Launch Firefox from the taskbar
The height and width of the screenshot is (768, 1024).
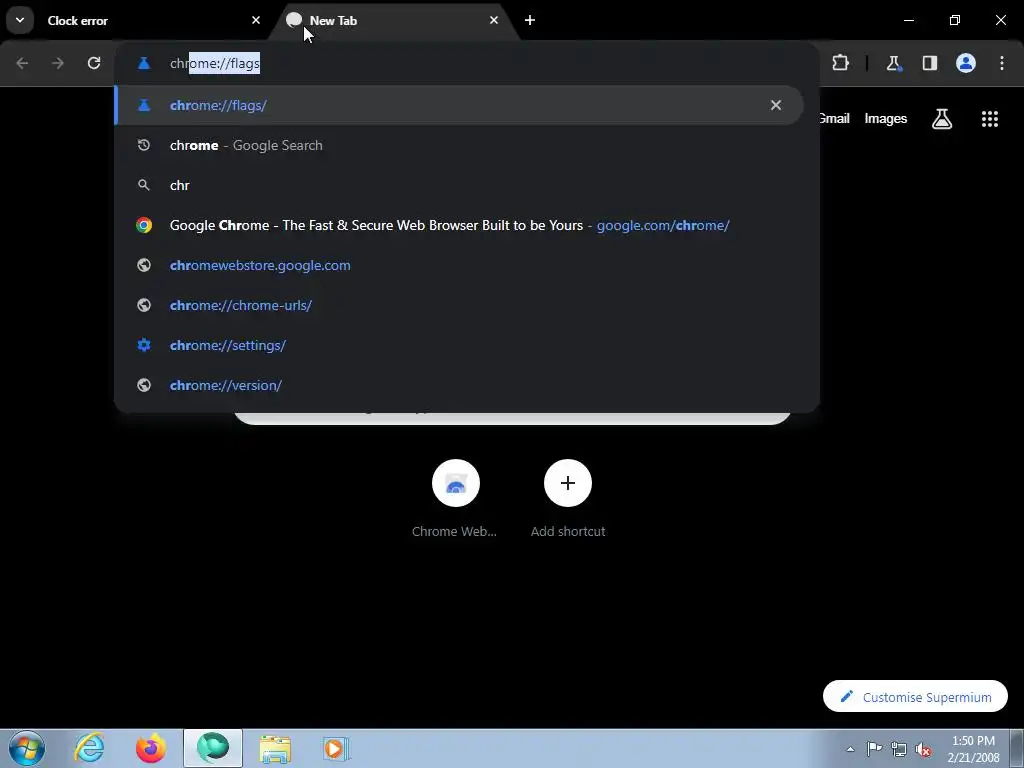(151, 748)
